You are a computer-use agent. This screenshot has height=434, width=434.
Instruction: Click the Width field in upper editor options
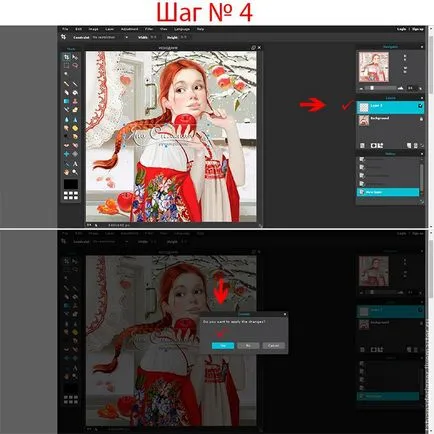[154, 37]
